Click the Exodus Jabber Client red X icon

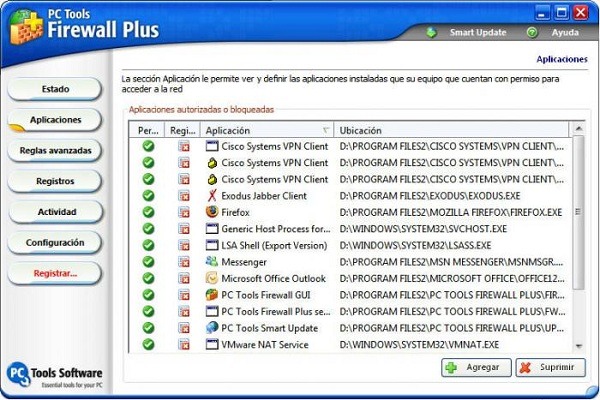coord(212,196)
